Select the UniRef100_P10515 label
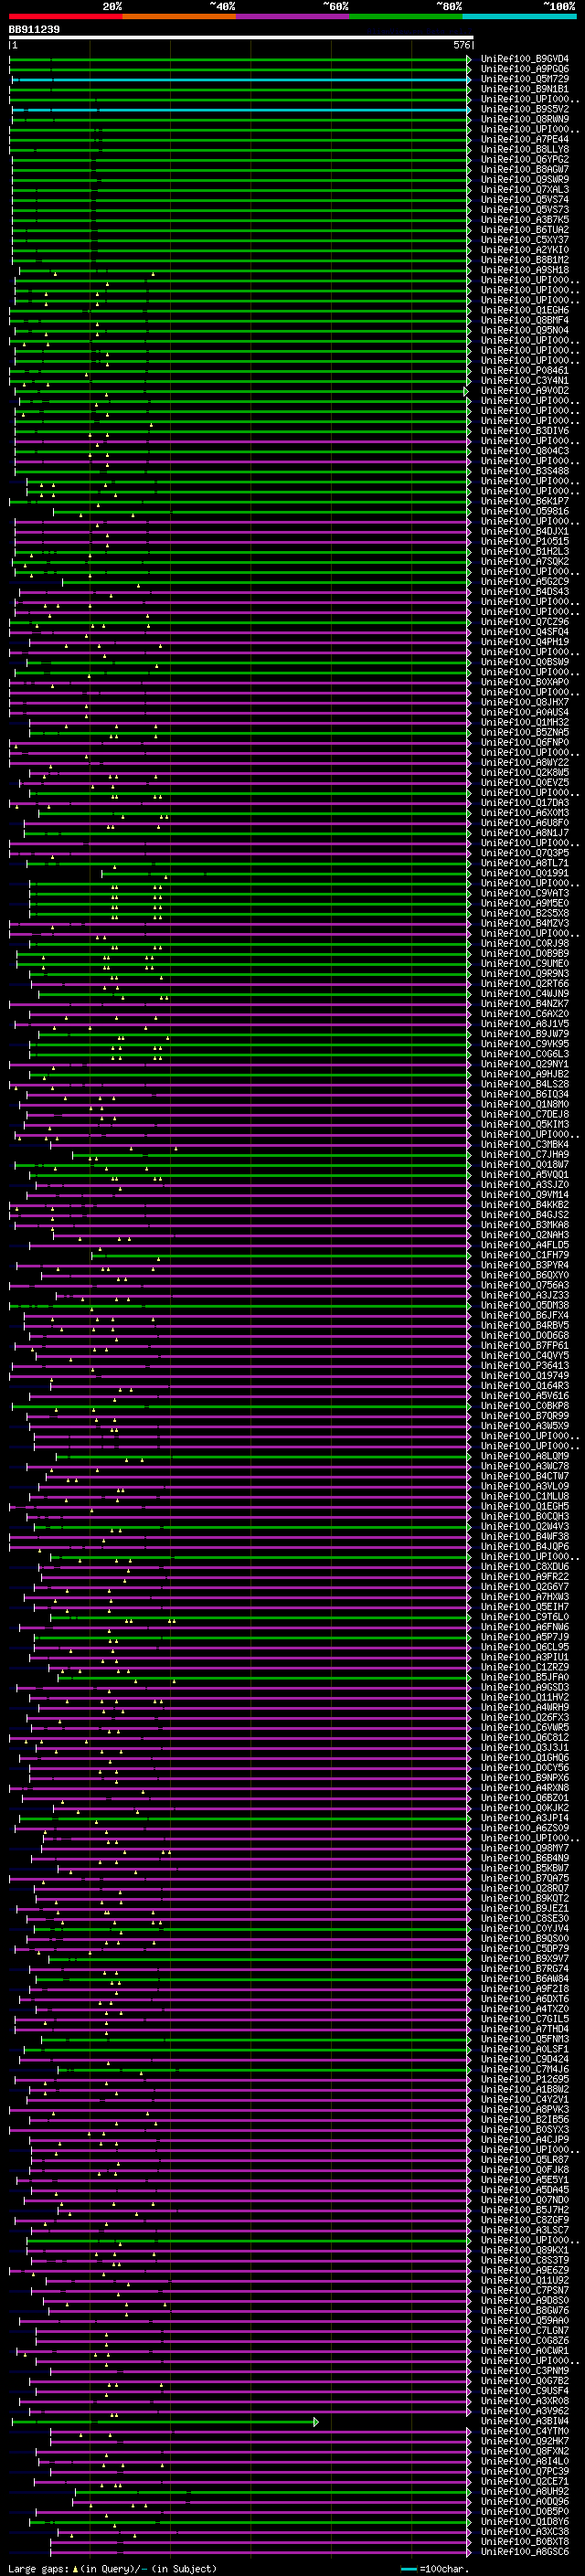The width and height of the screenshot is (585, 2576). [525, 541]
